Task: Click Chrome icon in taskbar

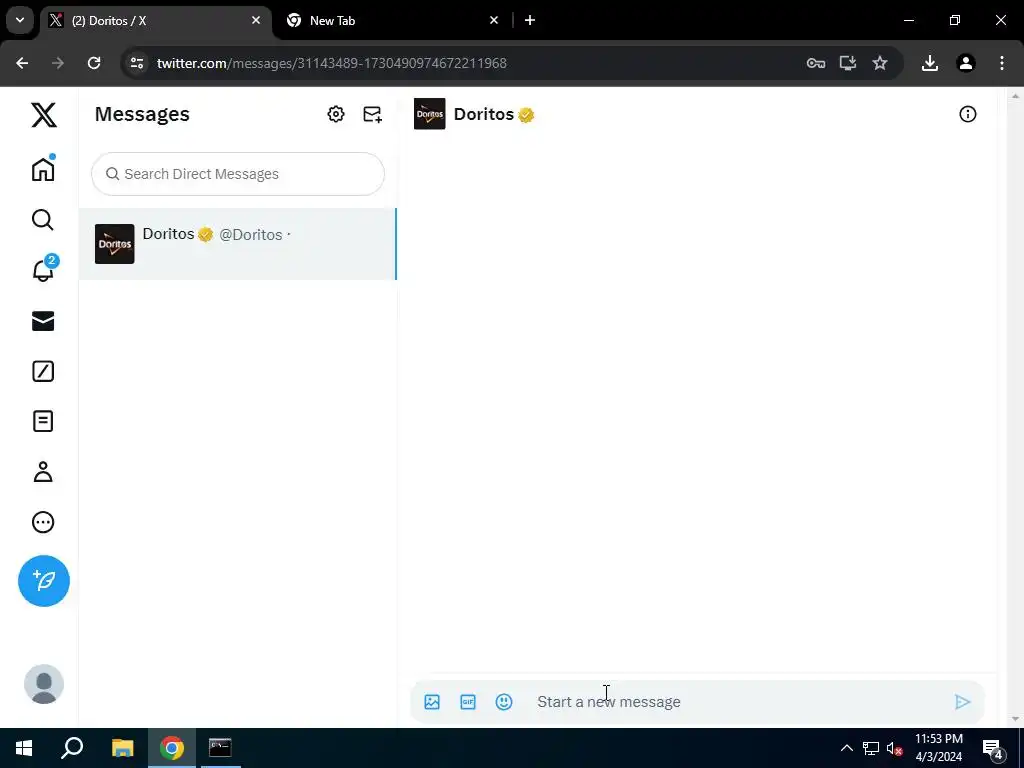Action: coord(172,748)
